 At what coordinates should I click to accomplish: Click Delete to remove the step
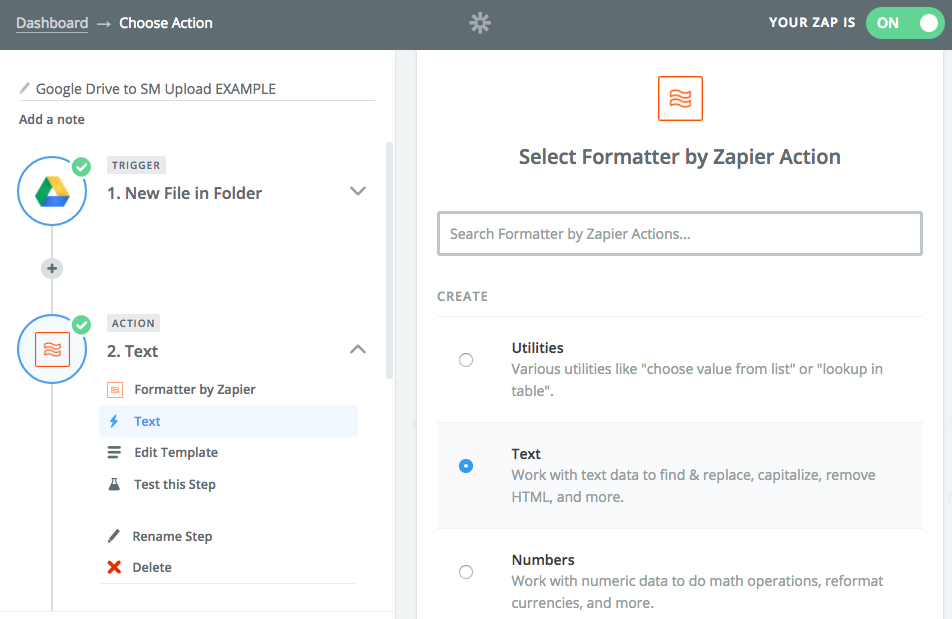pyautogui.click(x=152, y=567)
